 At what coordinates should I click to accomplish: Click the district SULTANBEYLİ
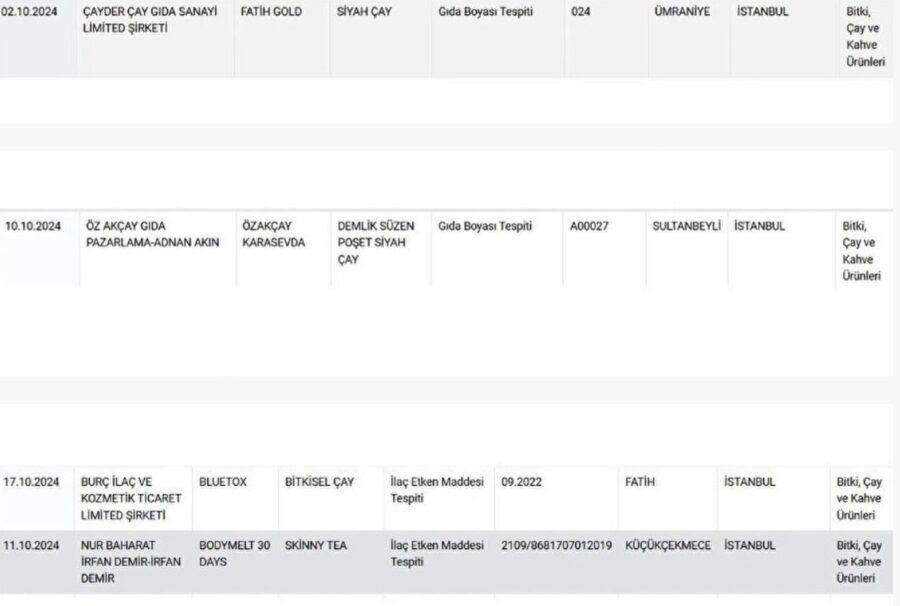[686, 226]
